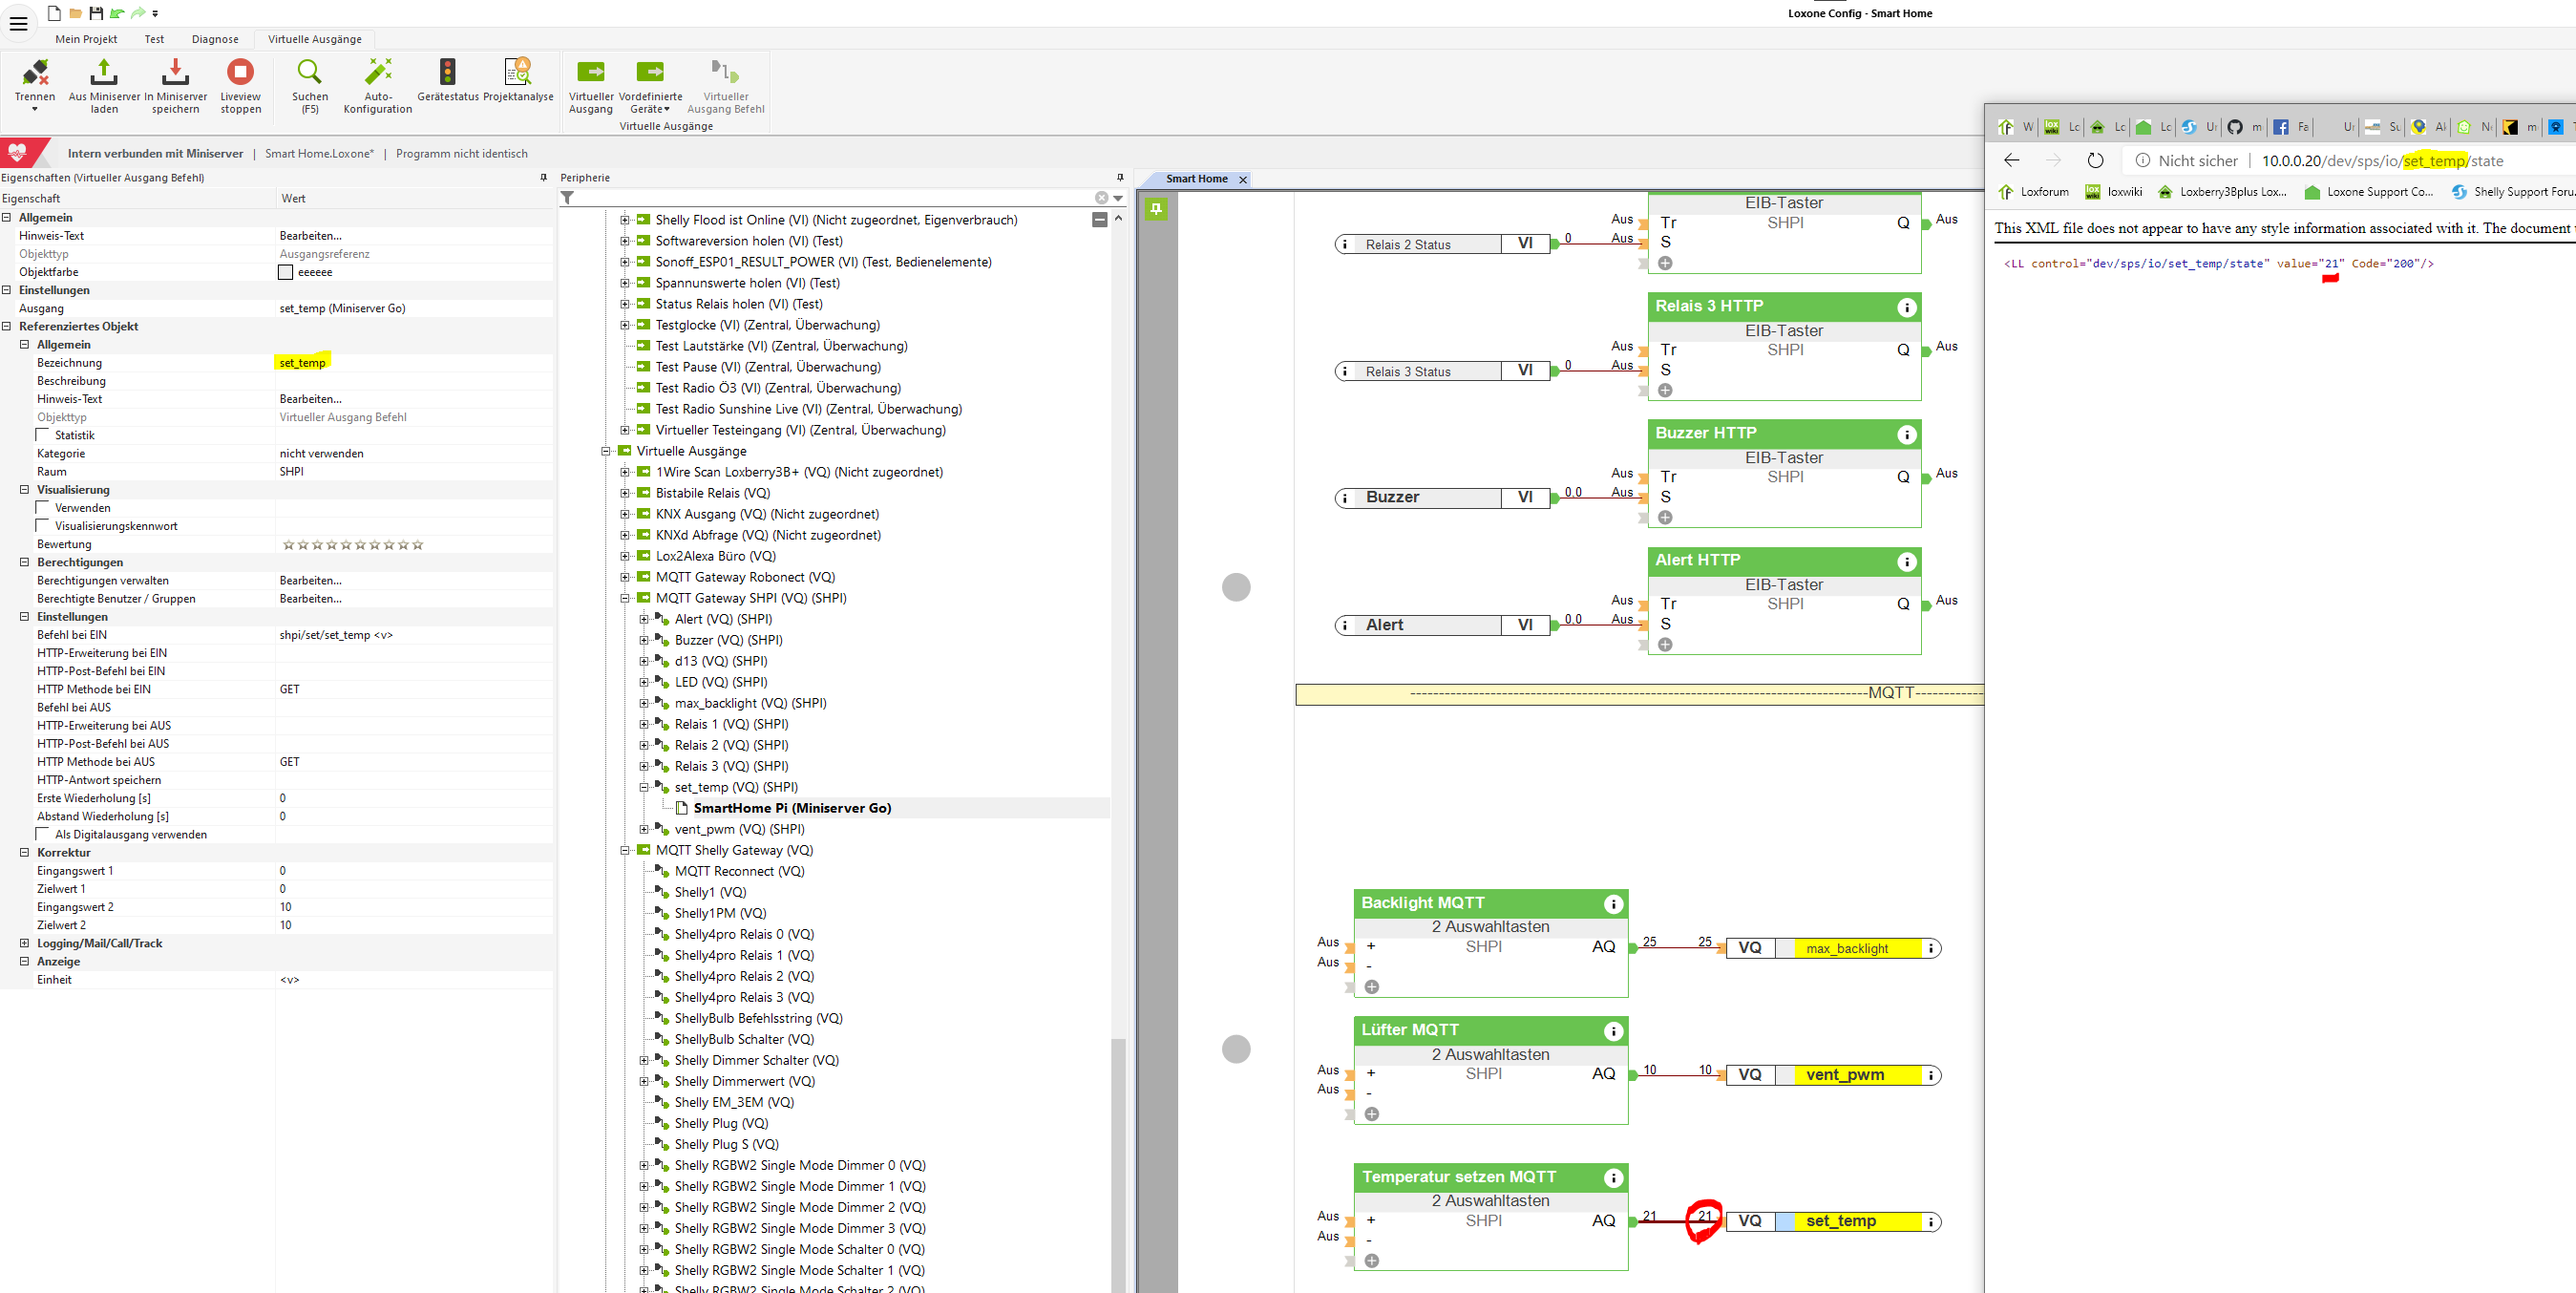Switch to the Diagnose tab
Screen dimensions: 2576x1293
[215, 39]
